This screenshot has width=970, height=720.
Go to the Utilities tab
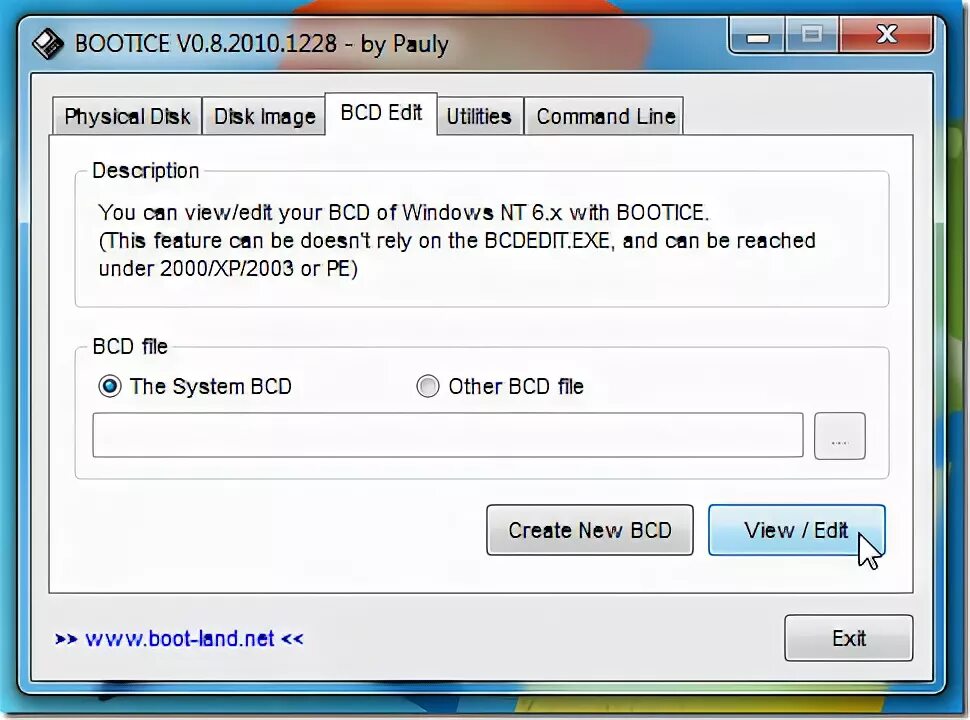point(479,116)
